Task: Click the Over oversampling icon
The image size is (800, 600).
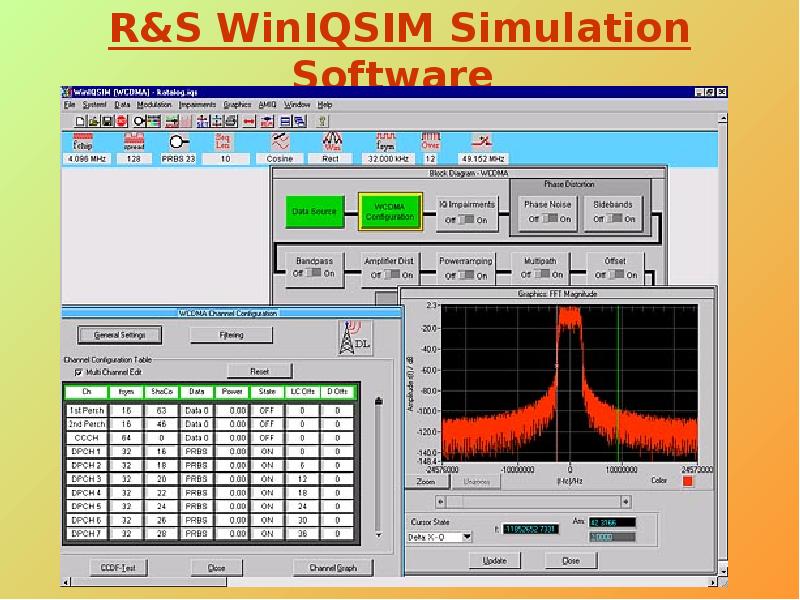Action: click(430, 141)
